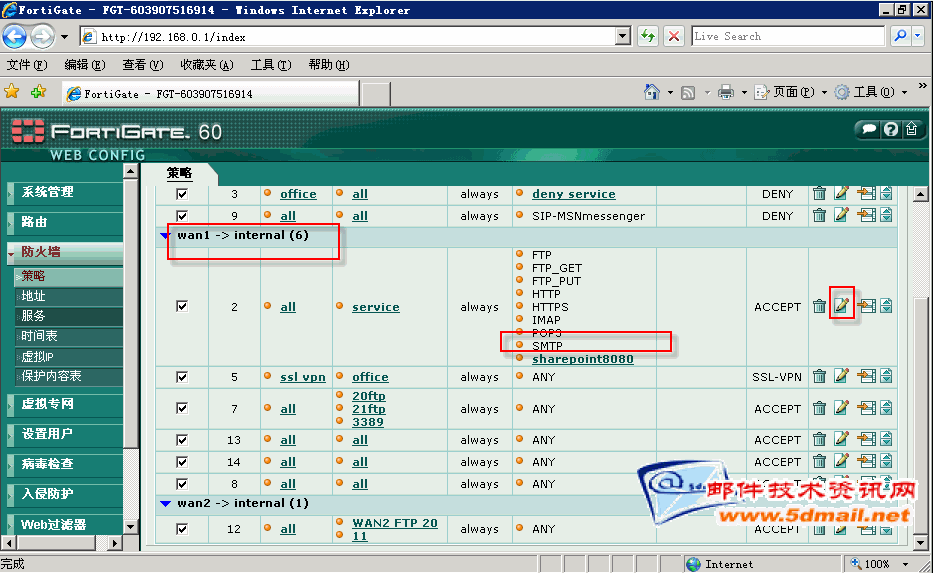Open the address bar URL dropdown
This screenshot has height=573, width=933.
(623, 36)
